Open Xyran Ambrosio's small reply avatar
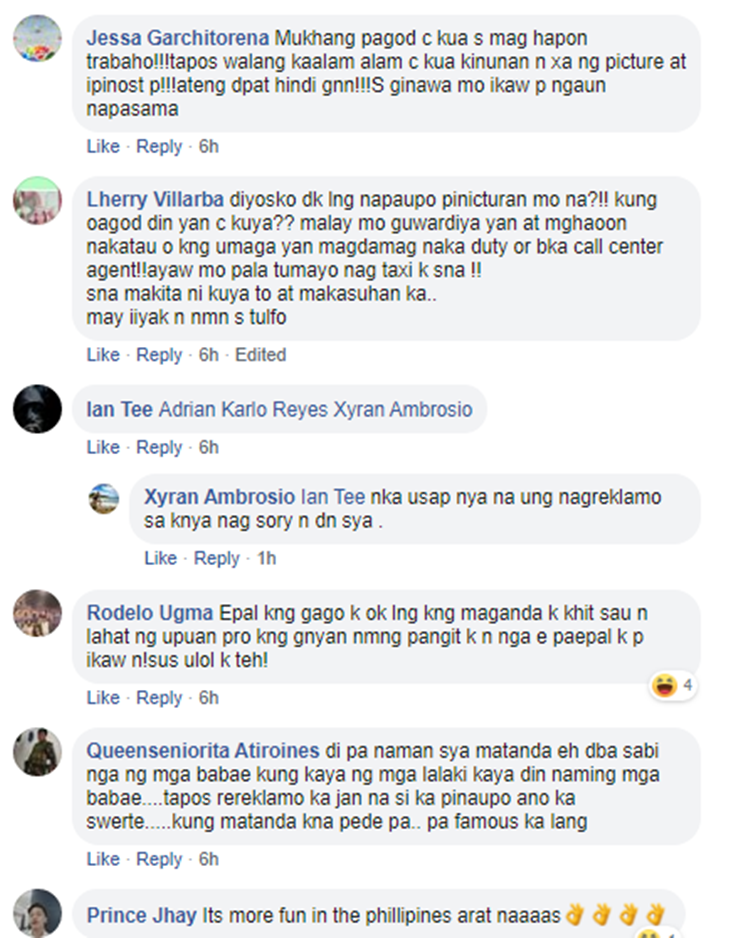 coord(104,499)
